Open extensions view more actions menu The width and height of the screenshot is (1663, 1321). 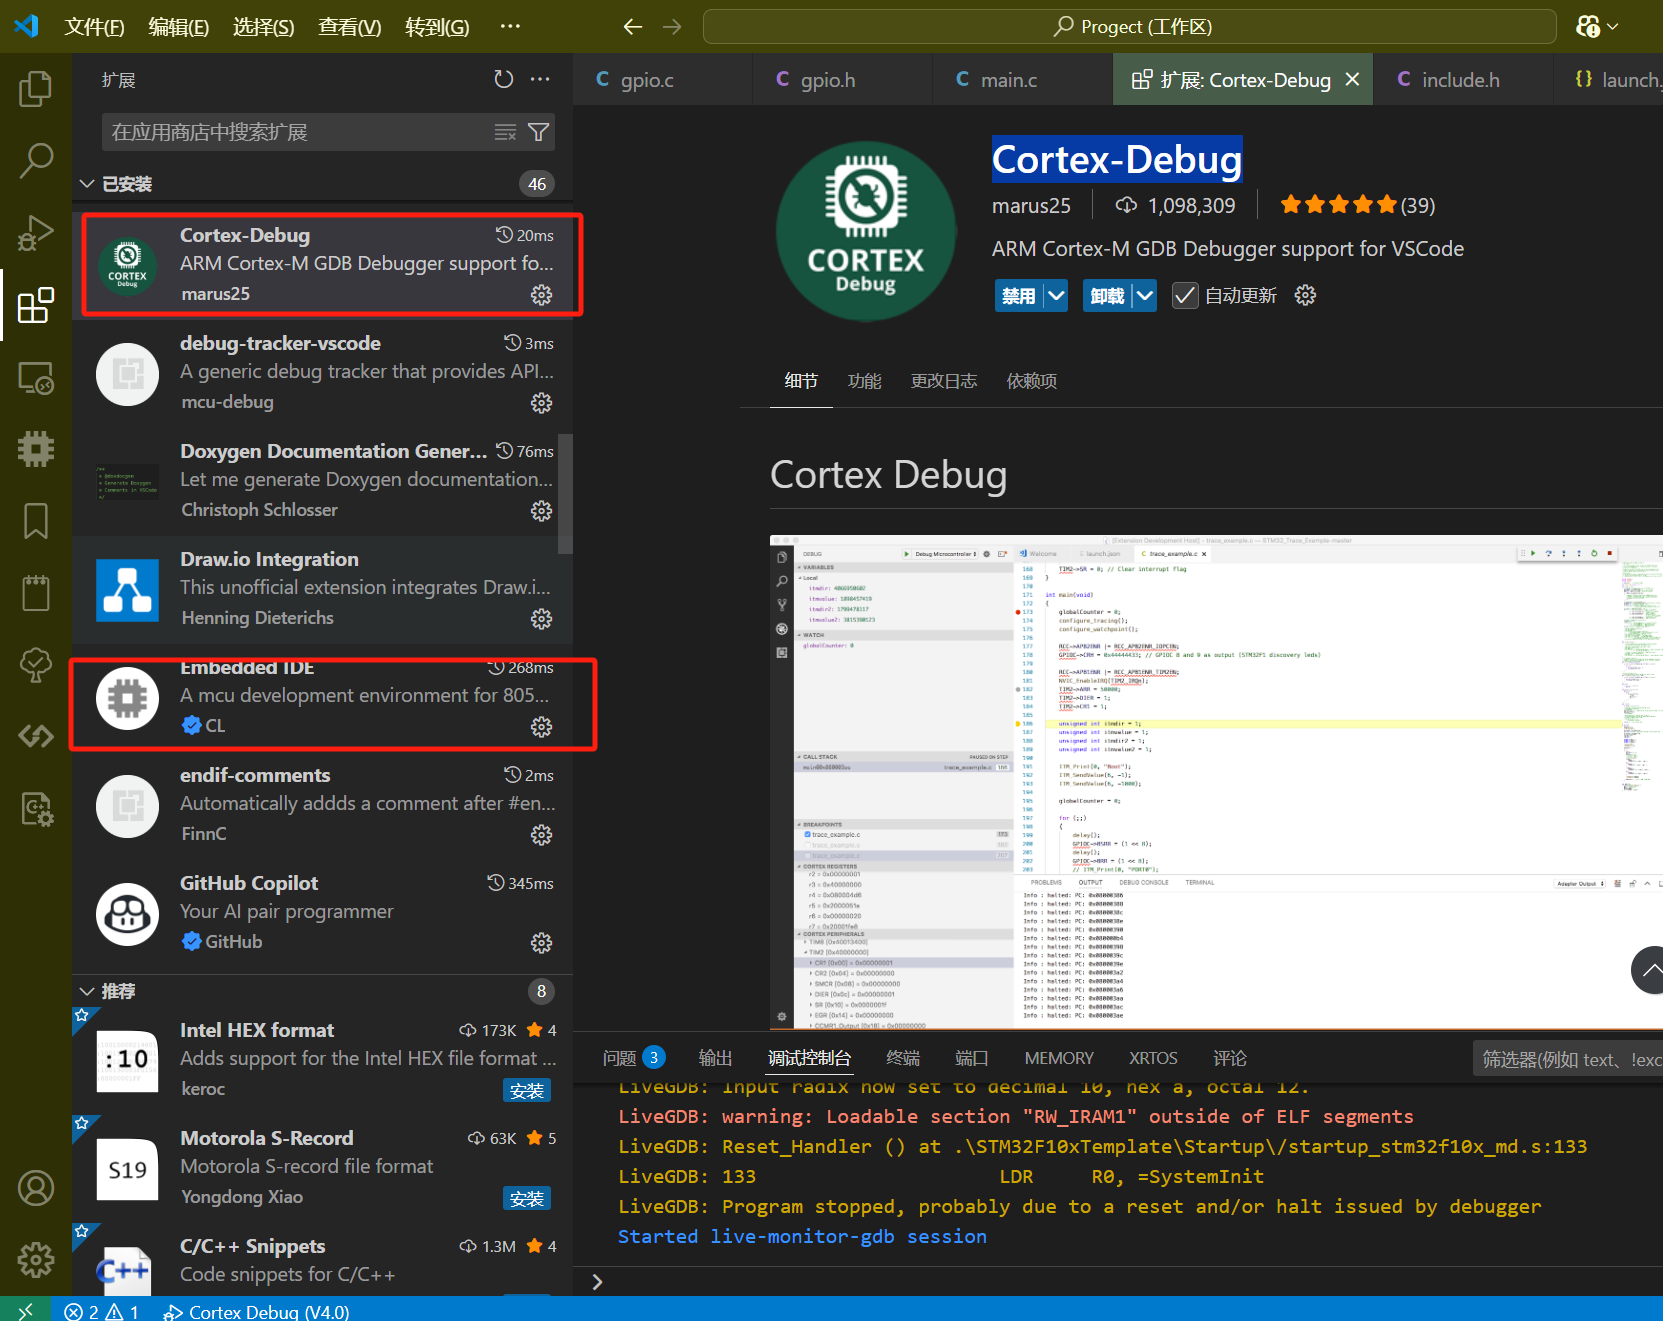(540, 79)
